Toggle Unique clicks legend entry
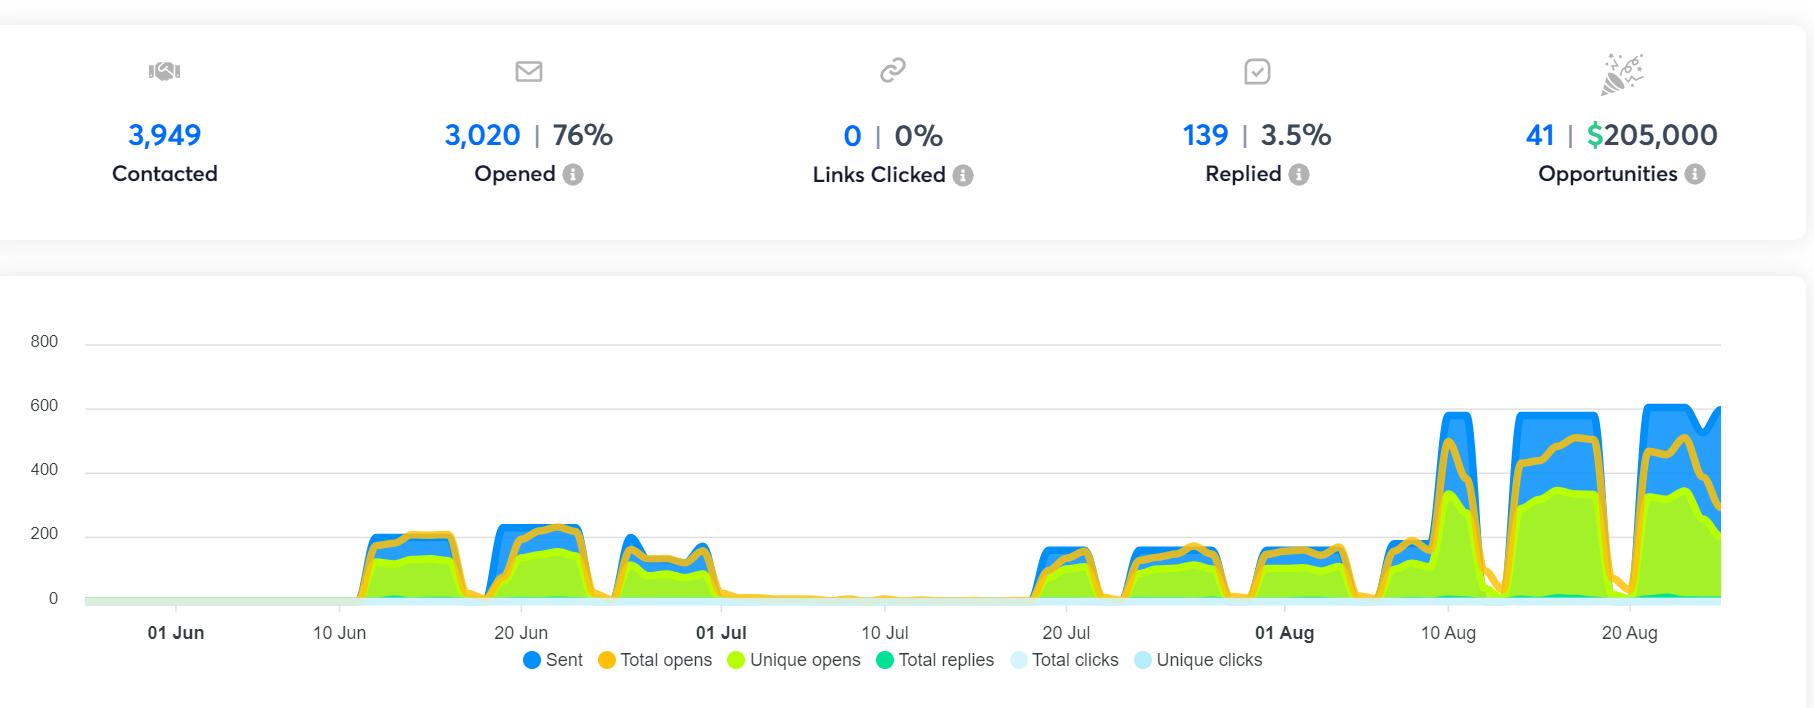This screenshot has height=708, width=1814. pos(1199,660)
